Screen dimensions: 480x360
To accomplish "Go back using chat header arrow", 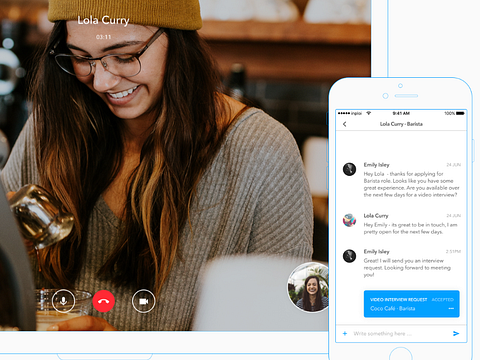I will pos(345,124).
